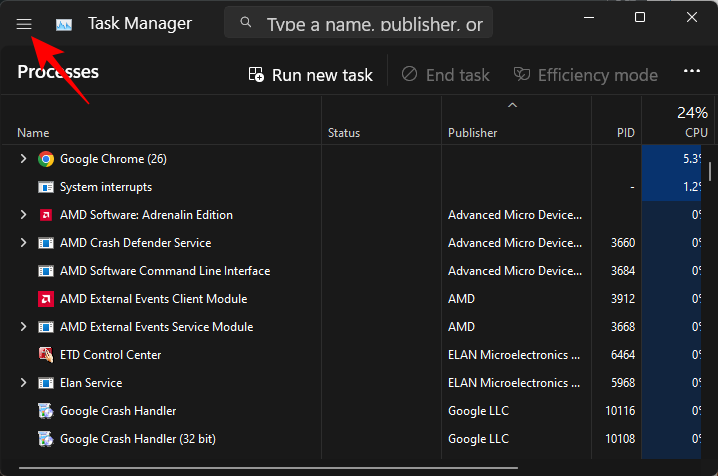Expand the Google Chrome process group

point(24,159)
